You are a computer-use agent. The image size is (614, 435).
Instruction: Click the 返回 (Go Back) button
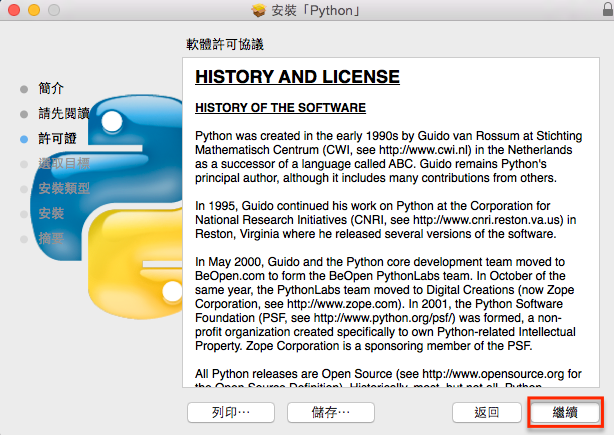(x=486, y=412)
